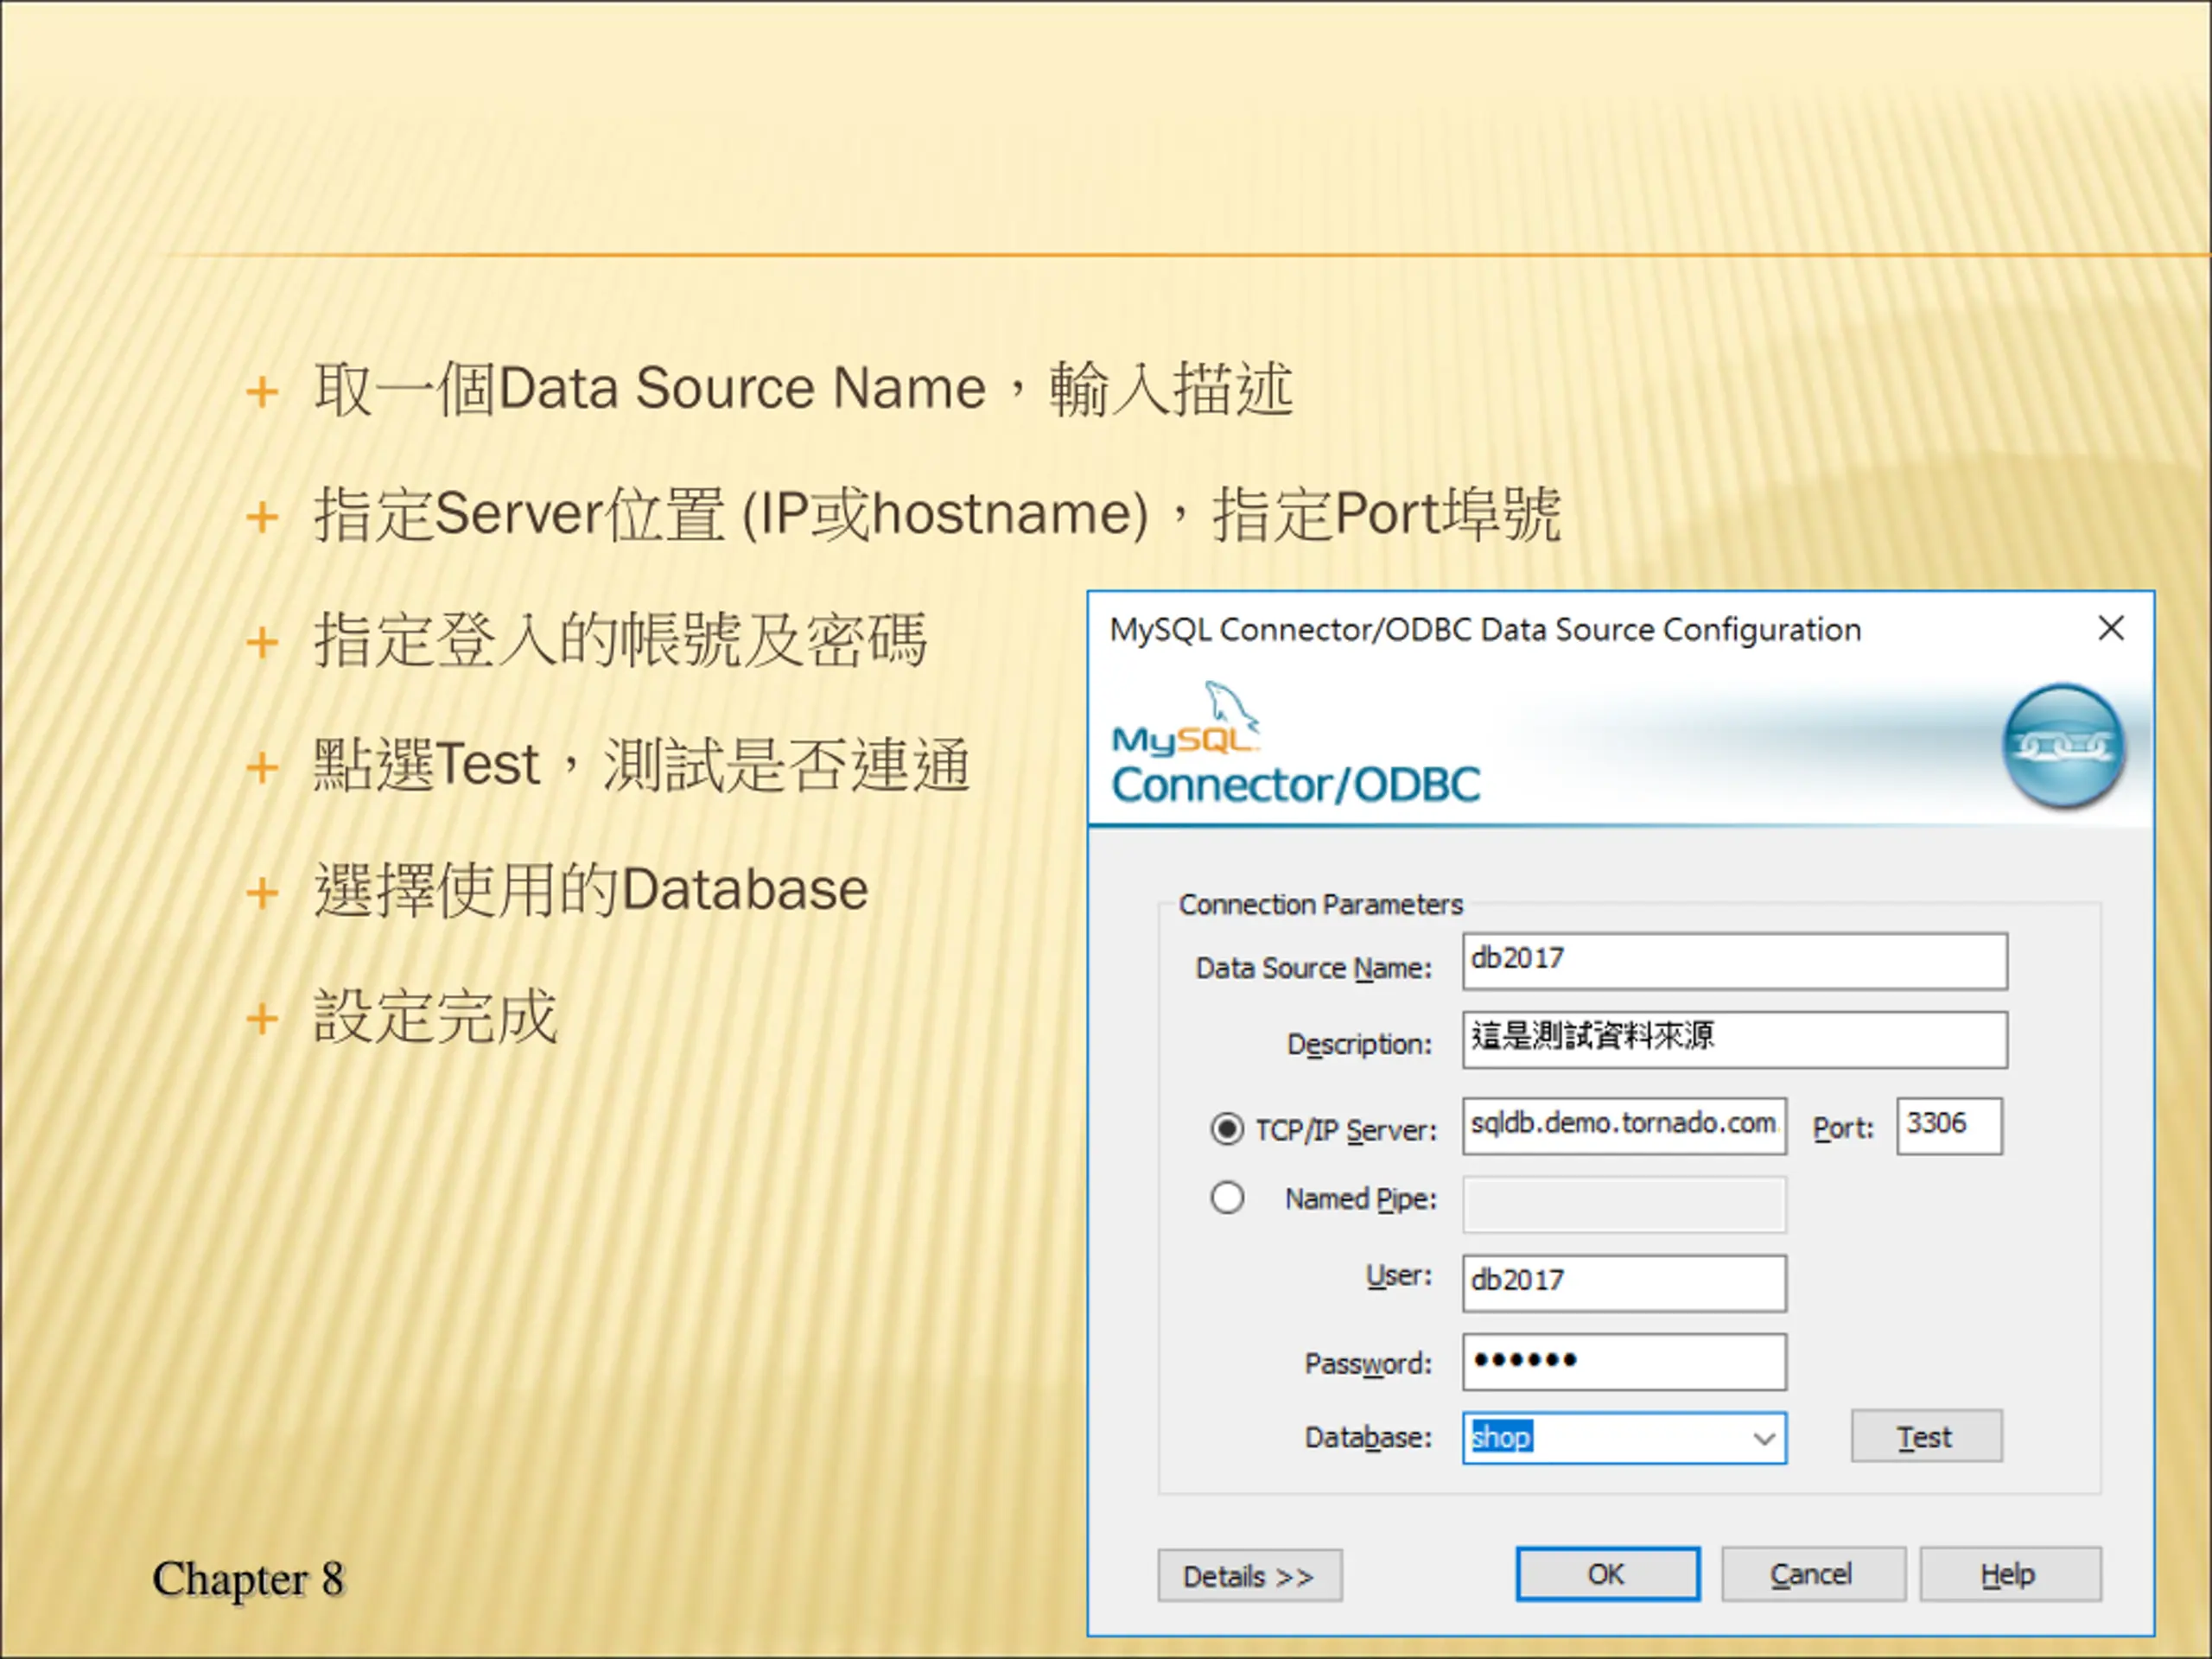Image resolution: width=2212 pixels, height=1659 pixels.
Task: Click the Server hostname slide bullet
Action: coord(937,514)
